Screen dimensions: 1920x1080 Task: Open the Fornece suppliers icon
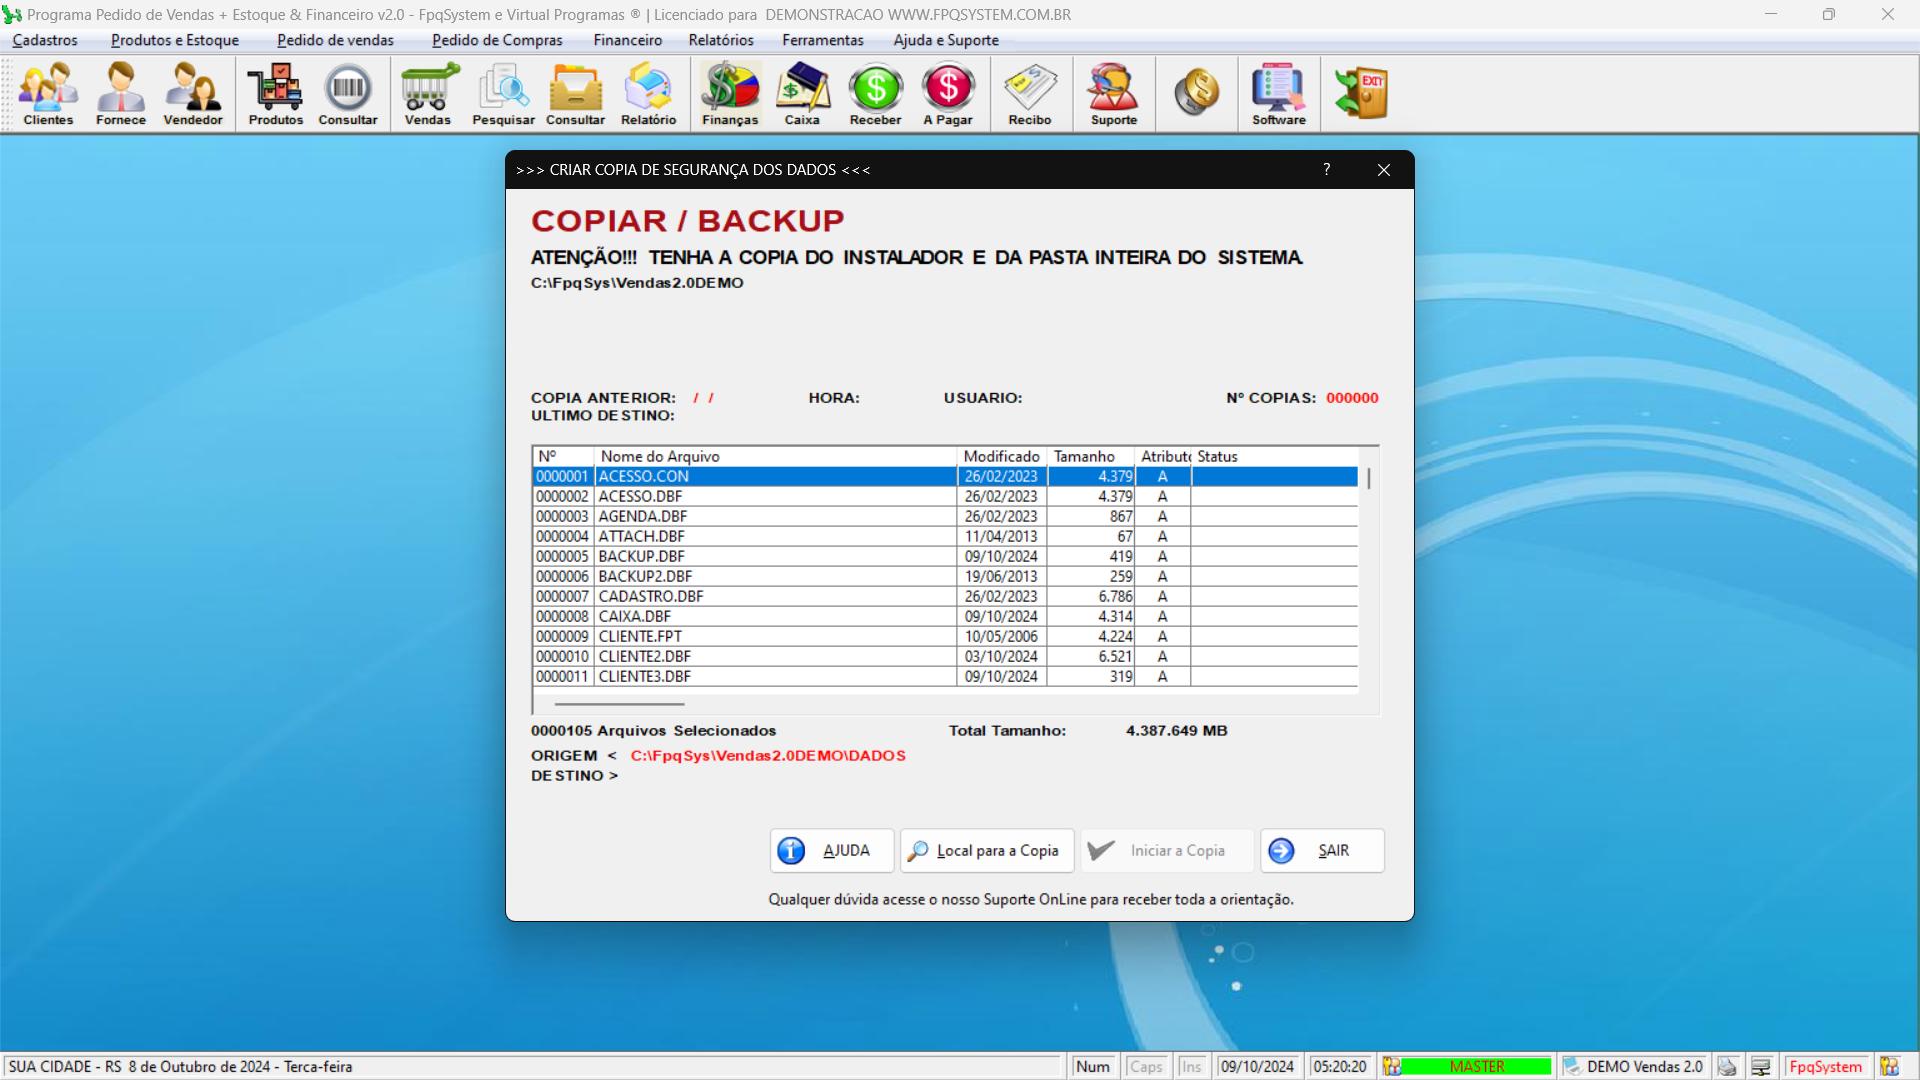click(x=121, y=94)
